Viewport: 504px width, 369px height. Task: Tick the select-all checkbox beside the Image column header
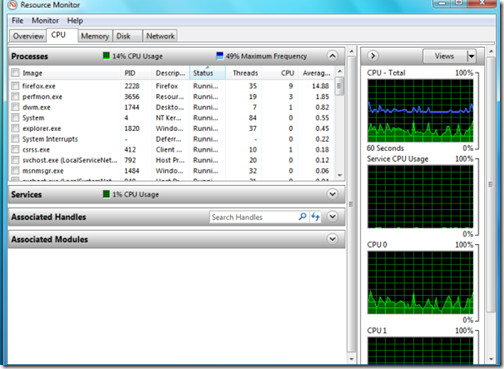[x=15, y=72]
